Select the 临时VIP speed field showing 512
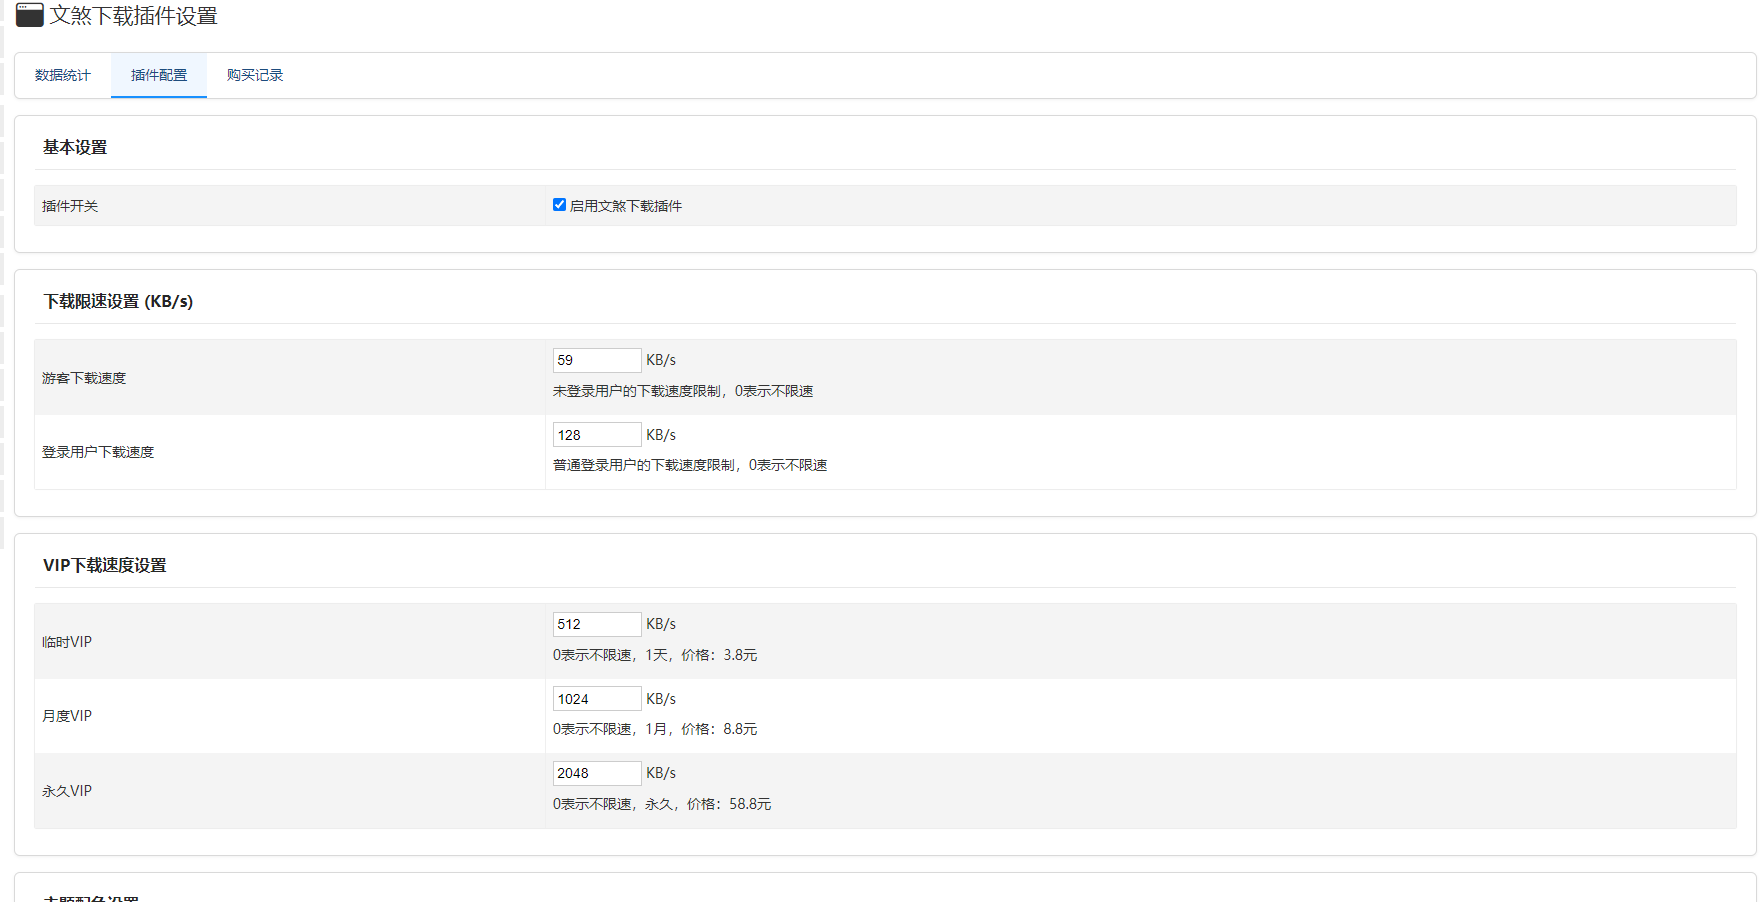 (596, 624)
